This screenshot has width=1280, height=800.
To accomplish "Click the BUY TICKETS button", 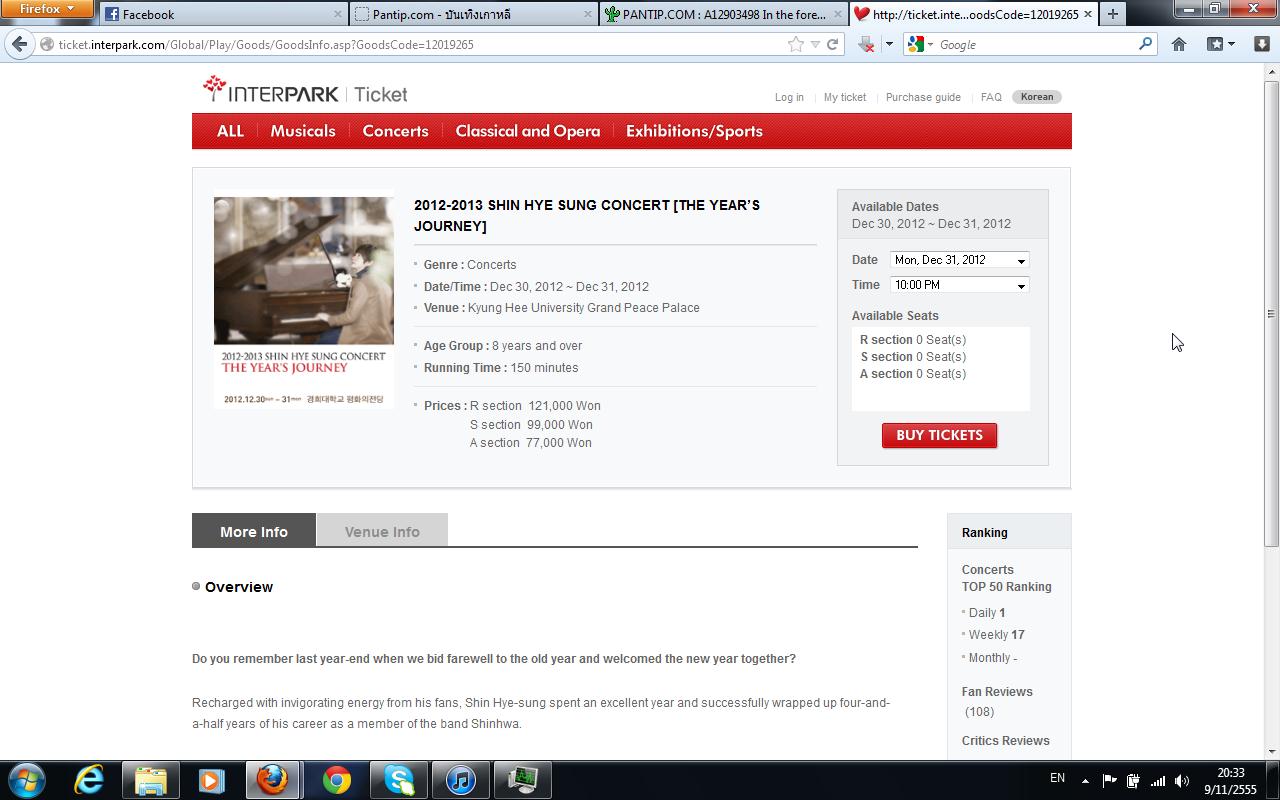I will (939, 435).
